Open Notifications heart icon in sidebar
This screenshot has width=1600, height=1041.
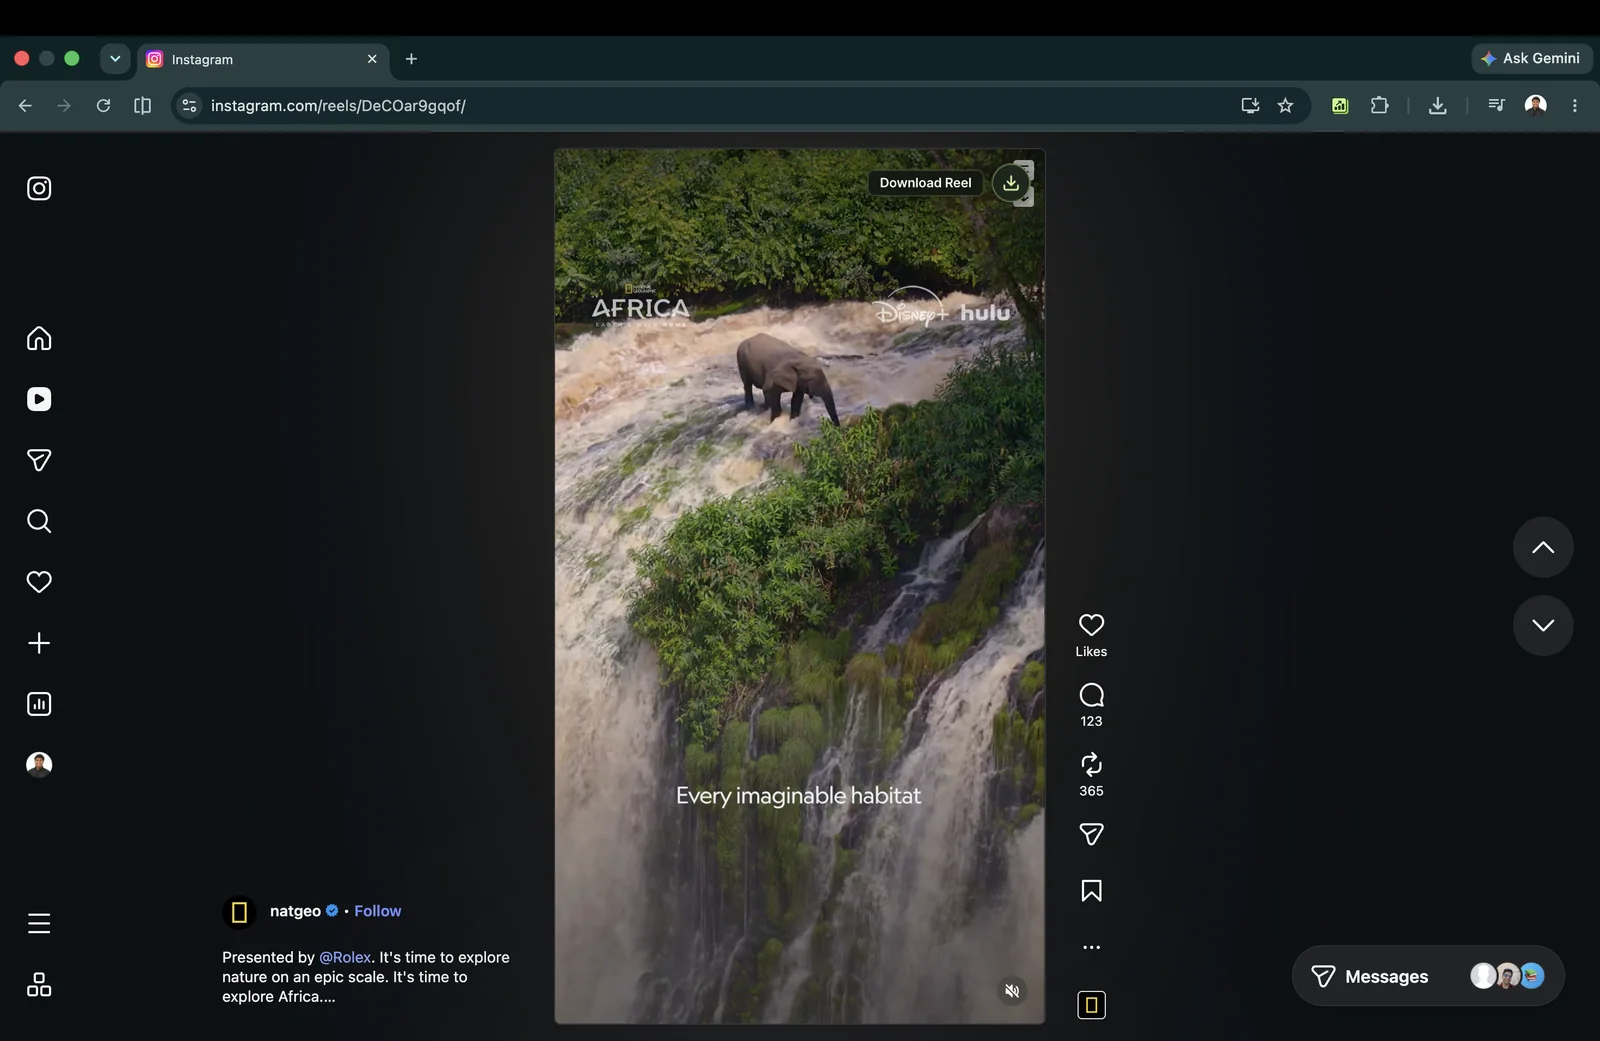39,582
